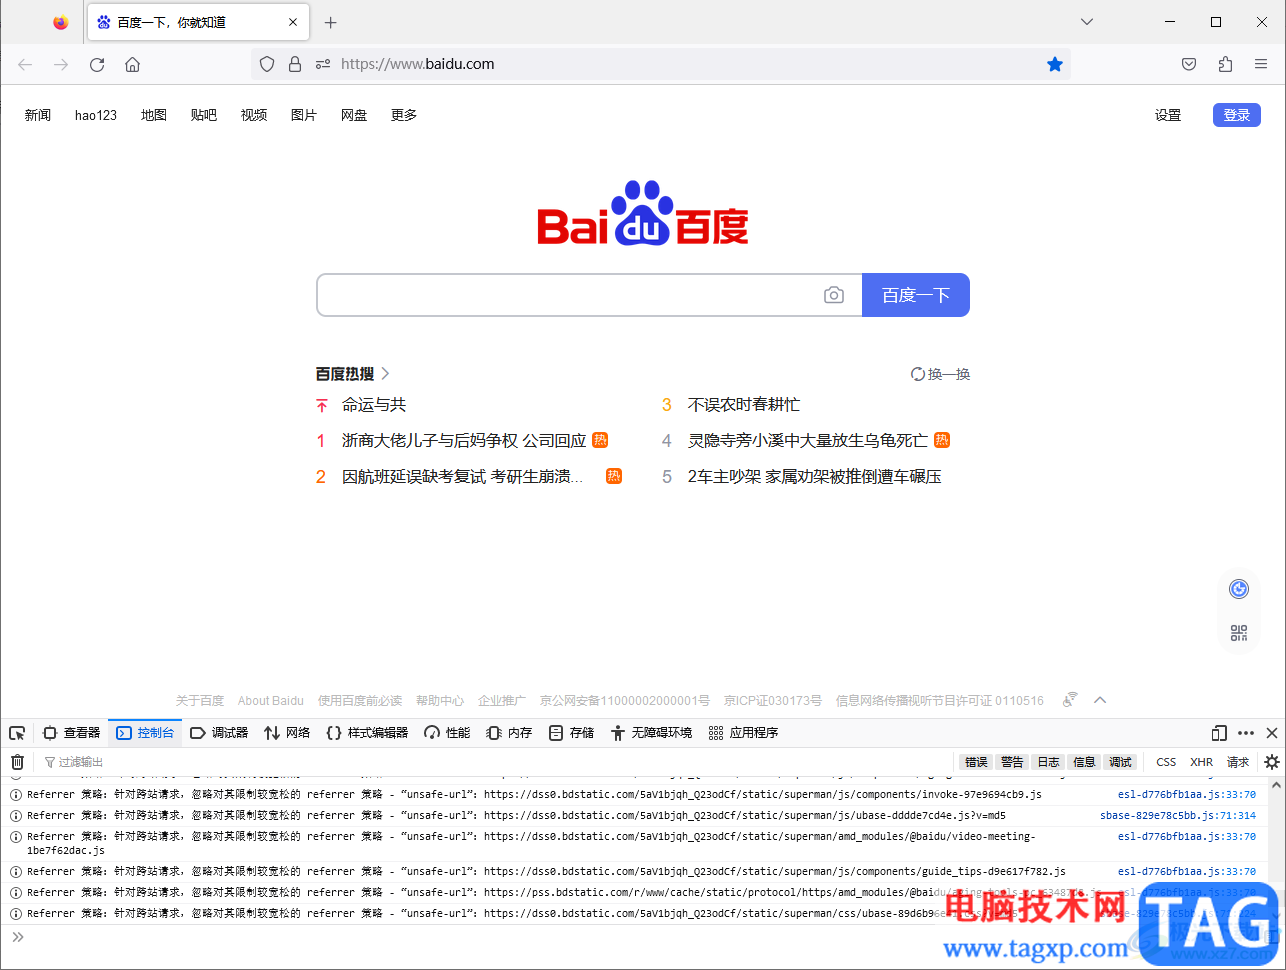Screen dimensions: 1286x970
Task: Switch to 应用程序 application tab
Action: [x=743, y=733]
